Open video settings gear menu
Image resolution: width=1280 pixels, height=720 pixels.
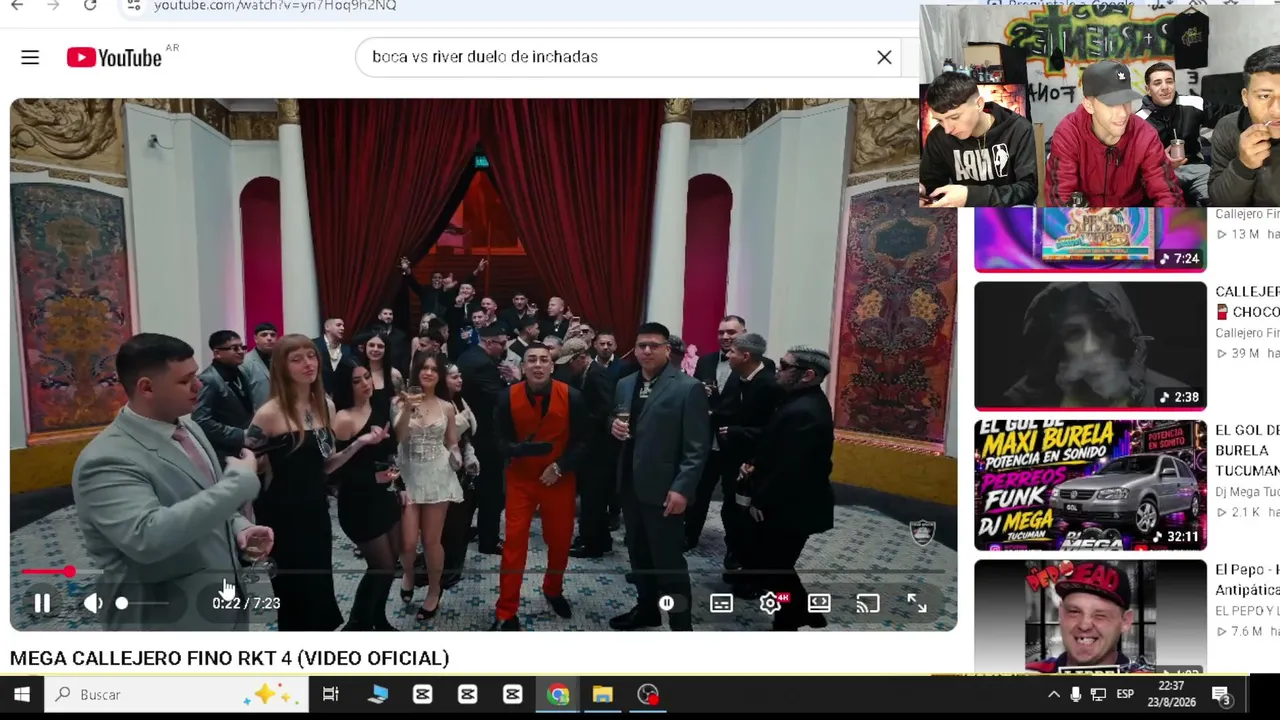(x=770, y=603)
